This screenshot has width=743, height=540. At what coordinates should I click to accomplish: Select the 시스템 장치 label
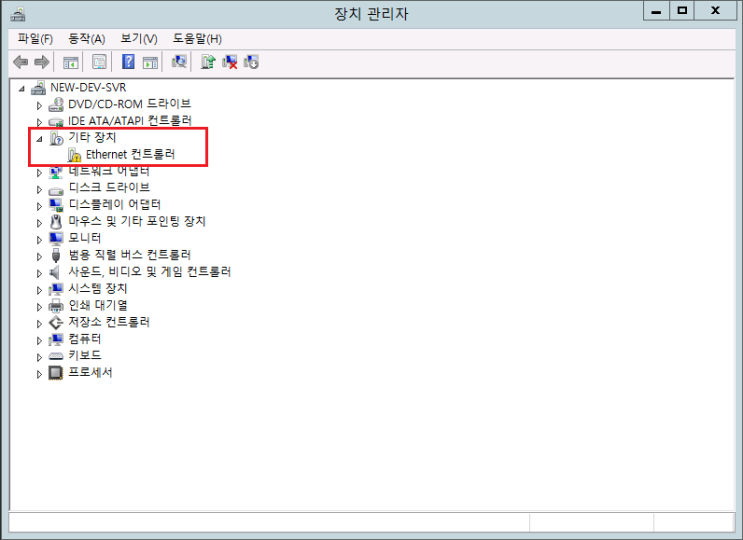98,288
